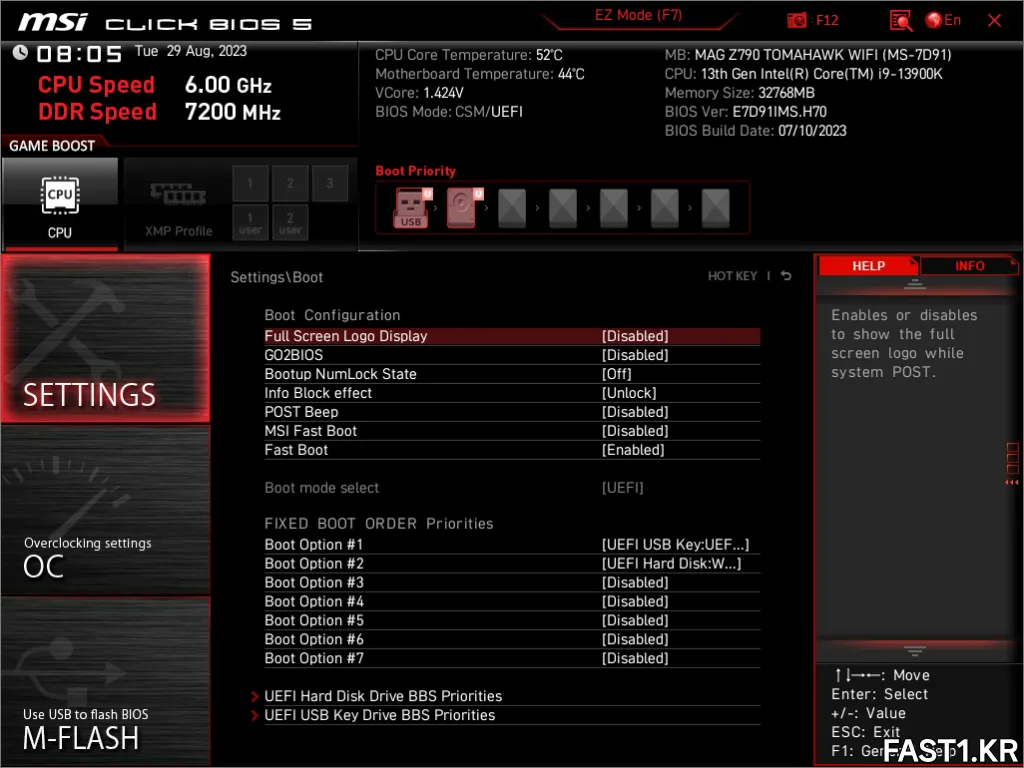Open the BIOS search magnifier icon
The height and width of the screenshot is (768, 1024).
coord(901,20)
